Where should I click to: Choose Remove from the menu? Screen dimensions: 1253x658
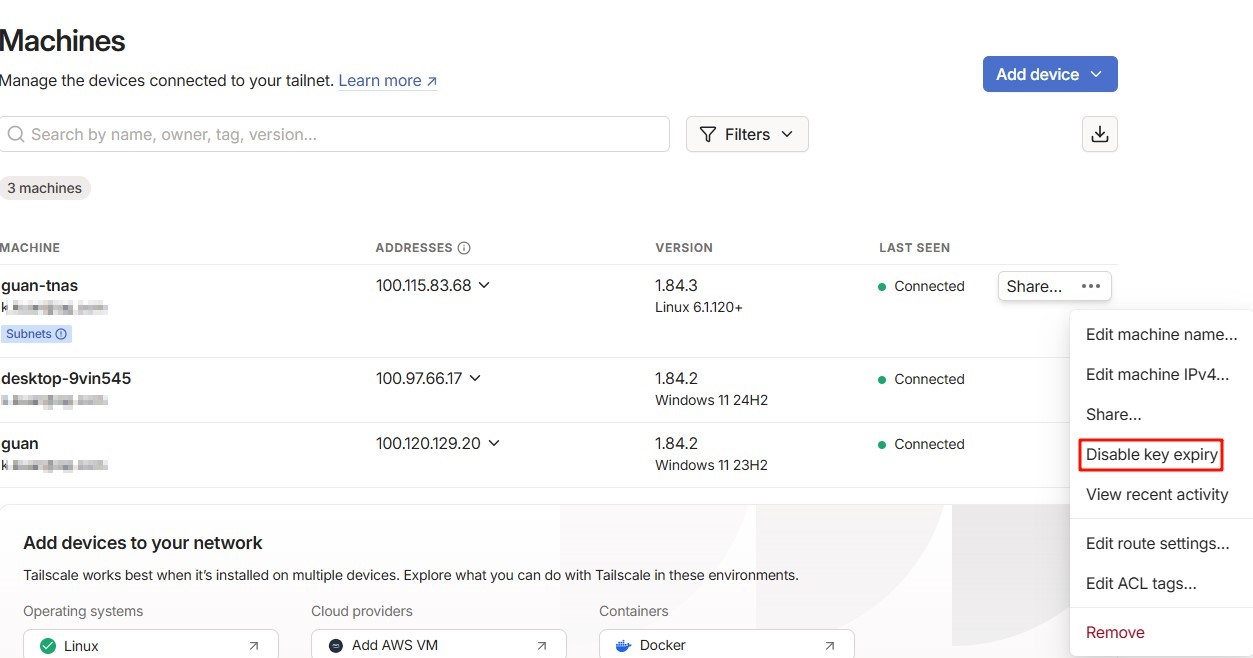click(x=1161, y=632)
